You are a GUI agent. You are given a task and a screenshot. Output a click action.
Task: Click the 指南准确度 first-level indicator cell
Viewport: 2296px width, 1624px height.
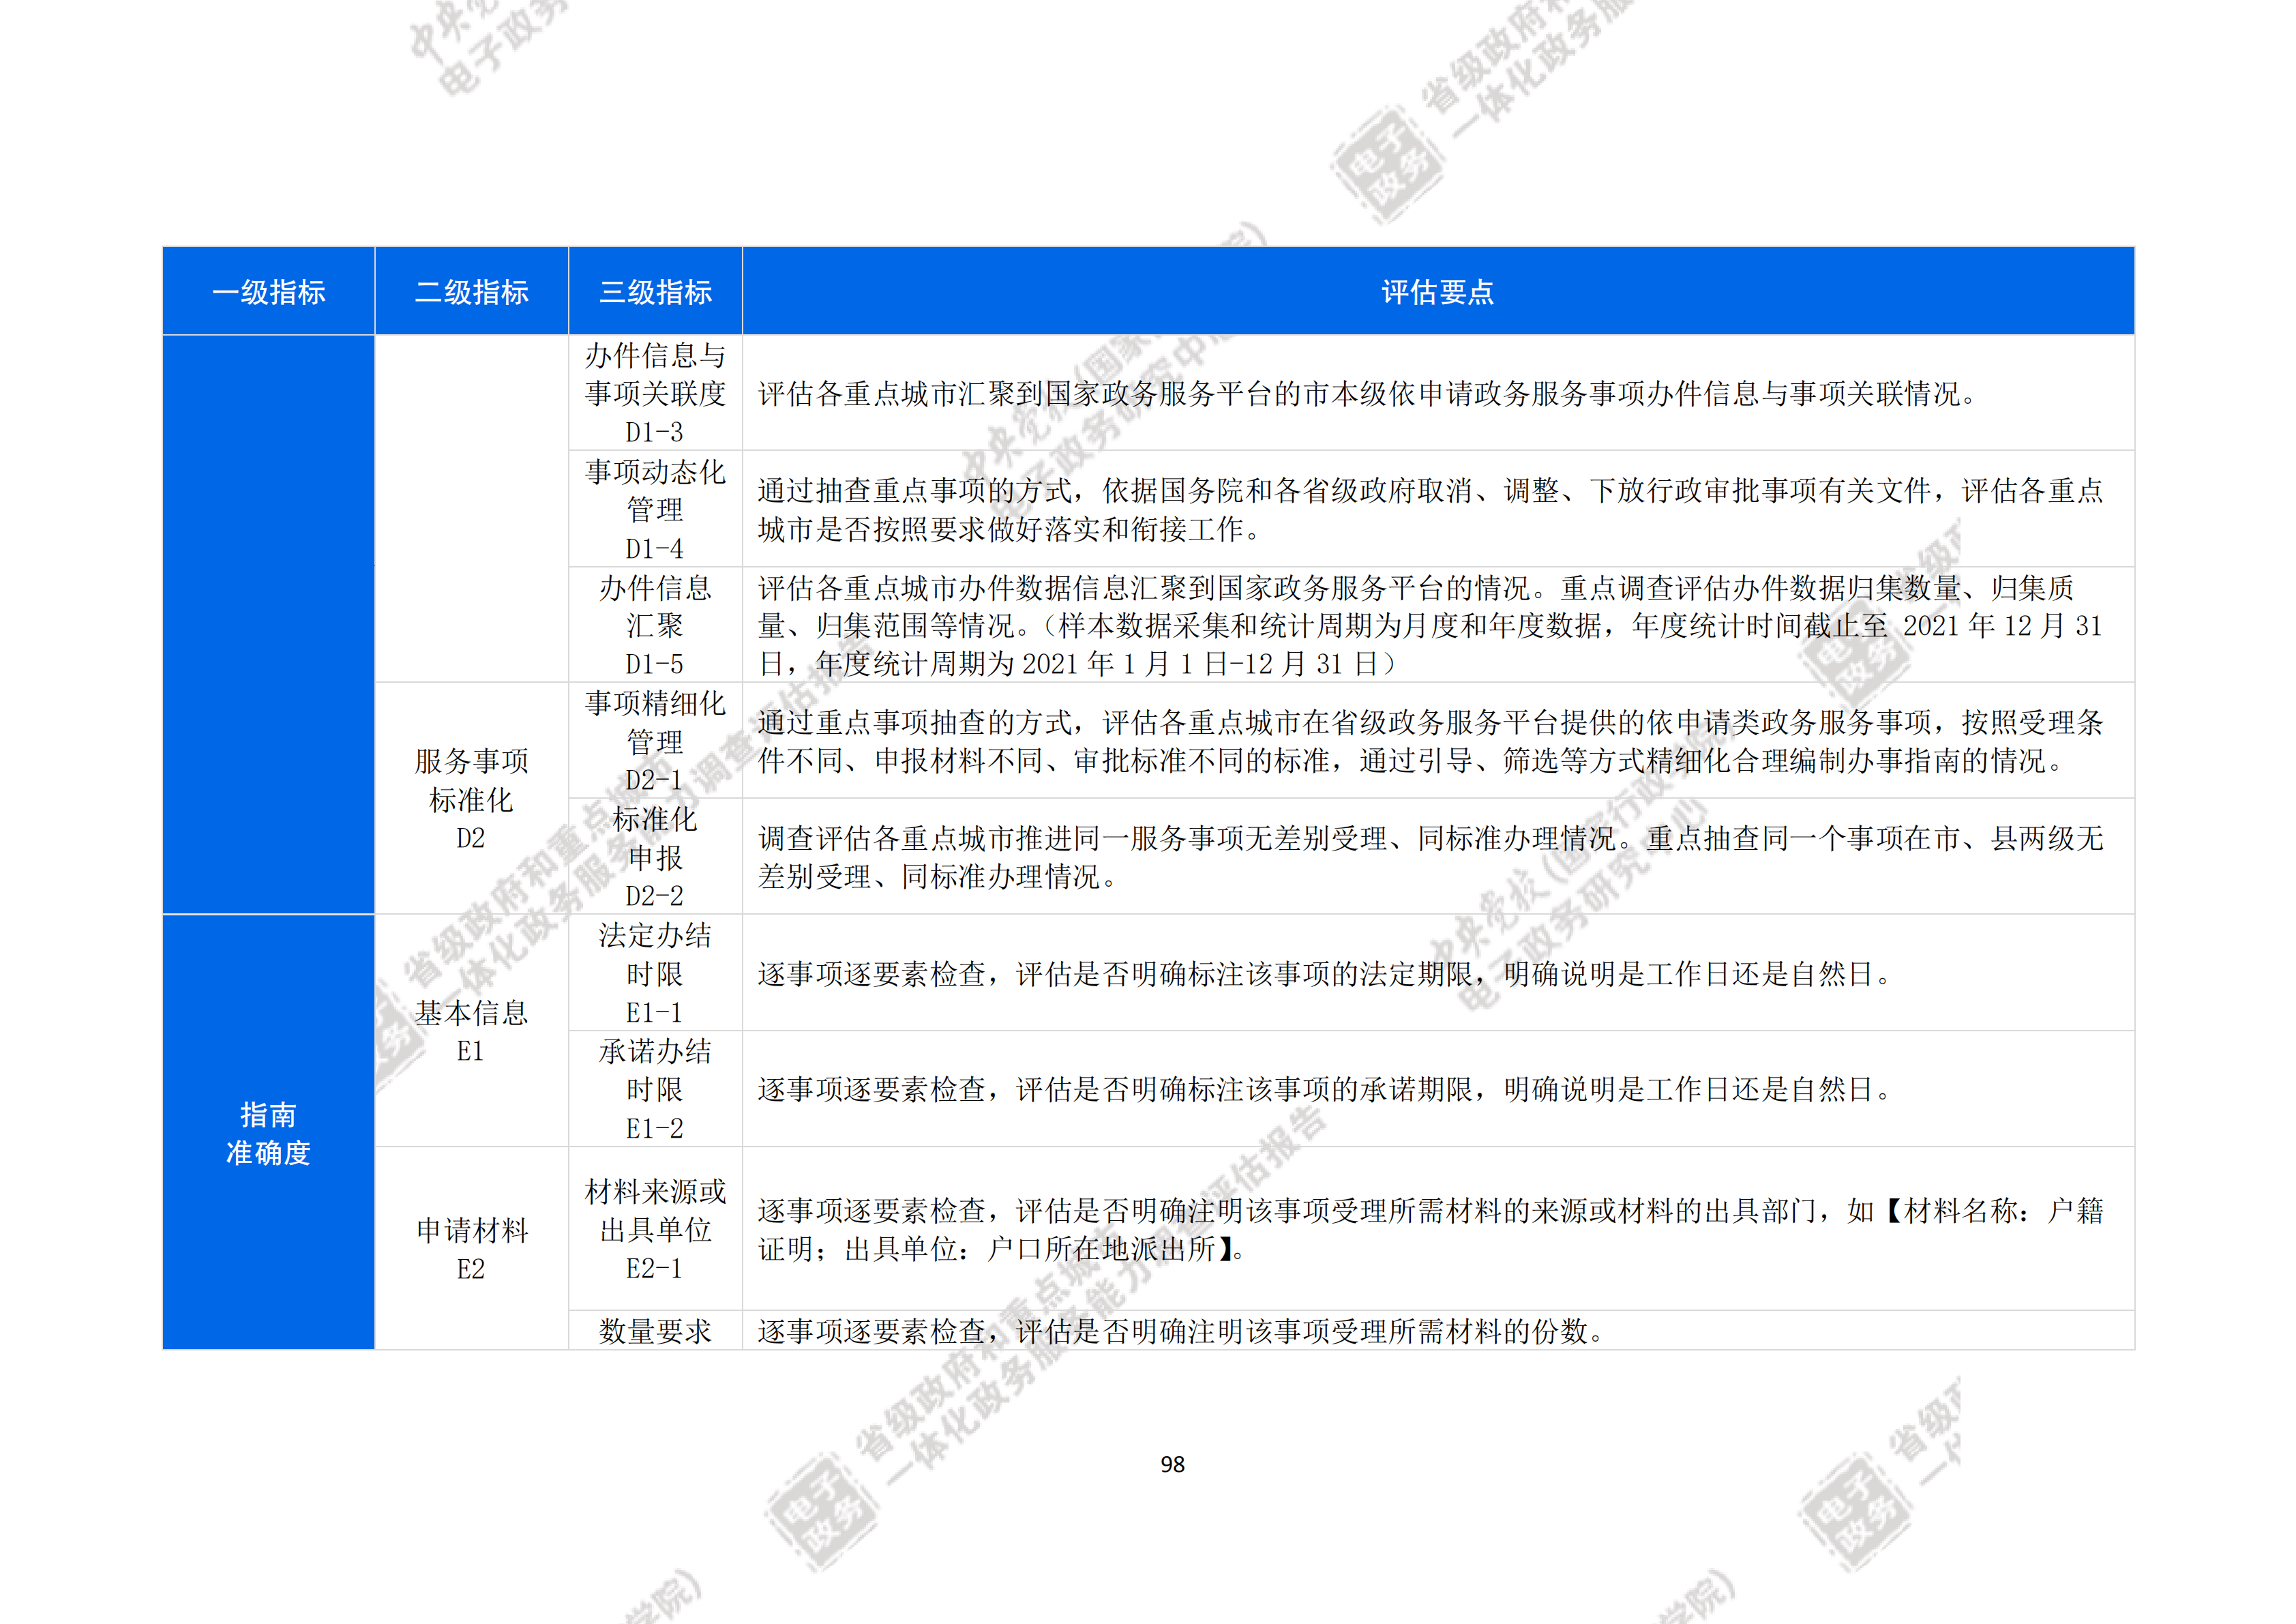coord(268,1133)
